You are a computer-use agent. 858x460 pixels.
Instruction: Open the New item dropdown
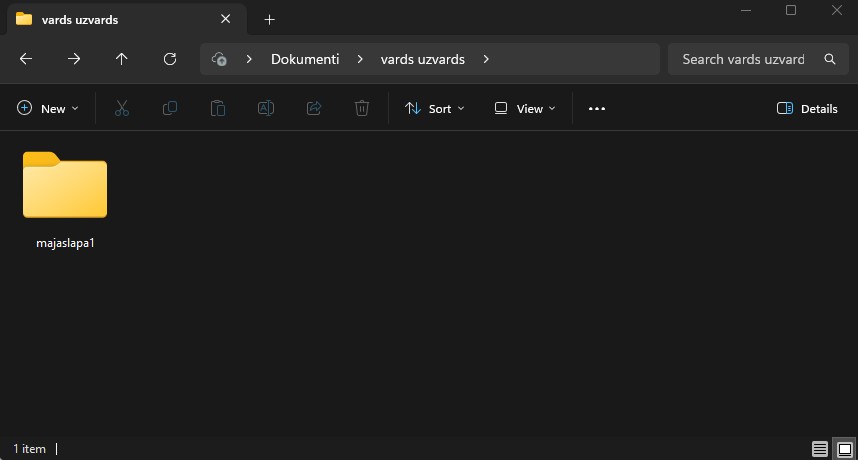point(48,108)
